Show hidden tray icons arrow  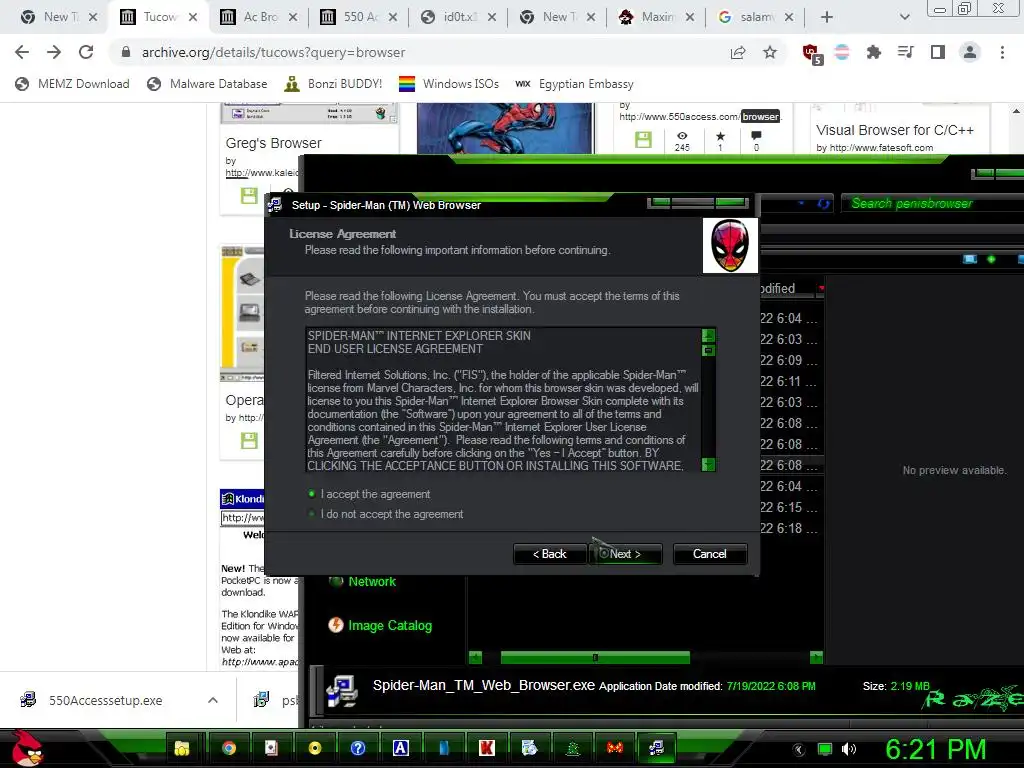[799, 749]
